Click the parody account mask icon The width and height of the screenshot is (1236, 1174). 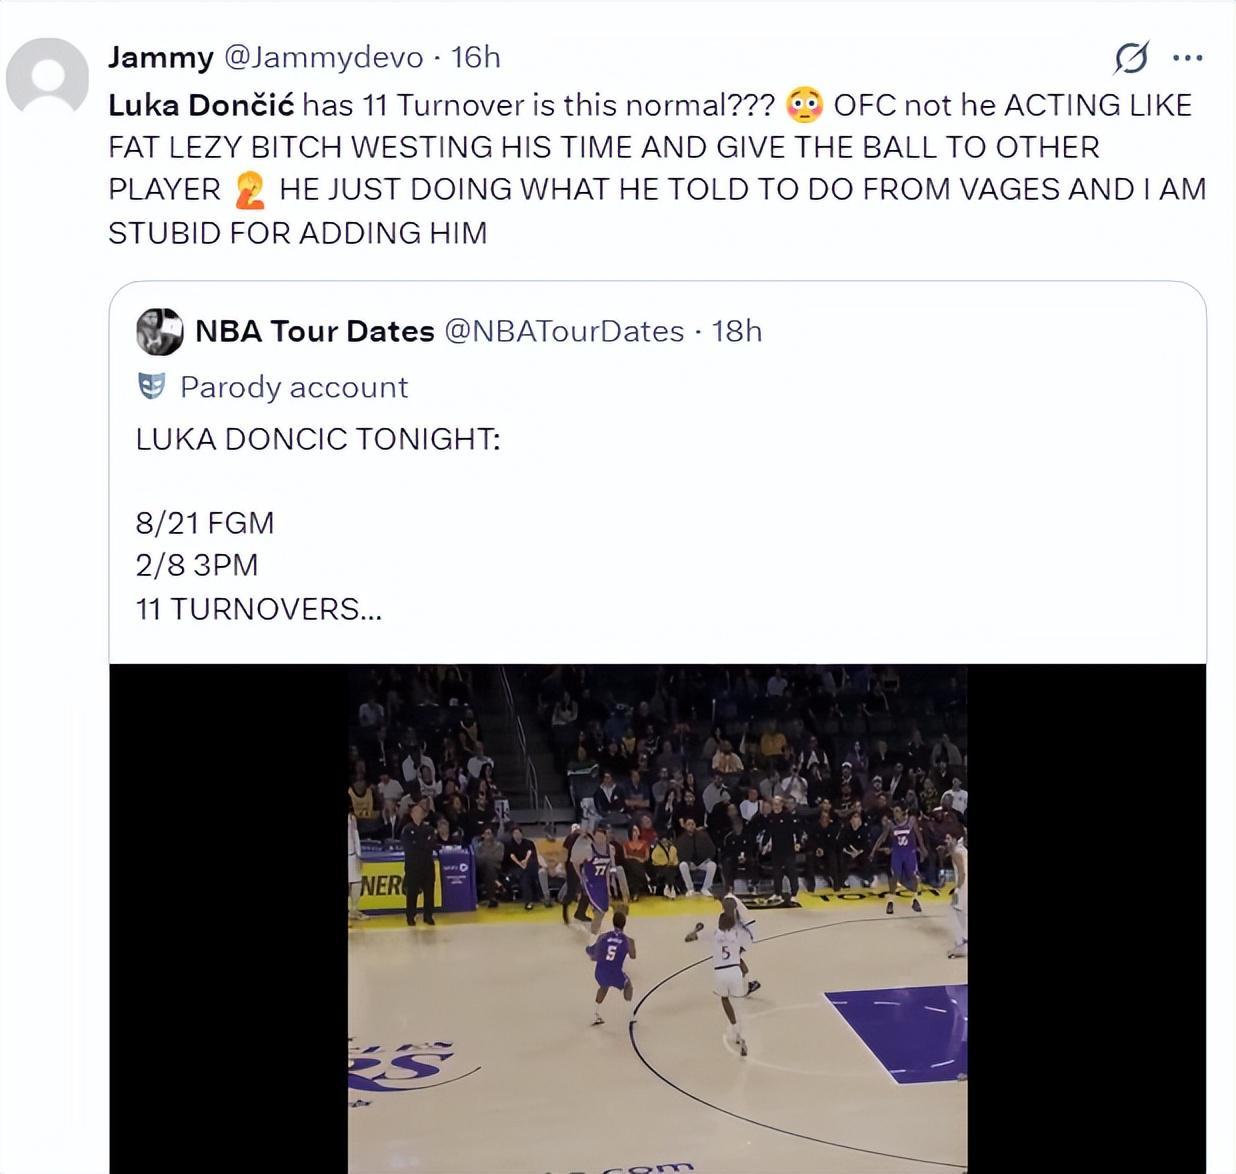151,386
